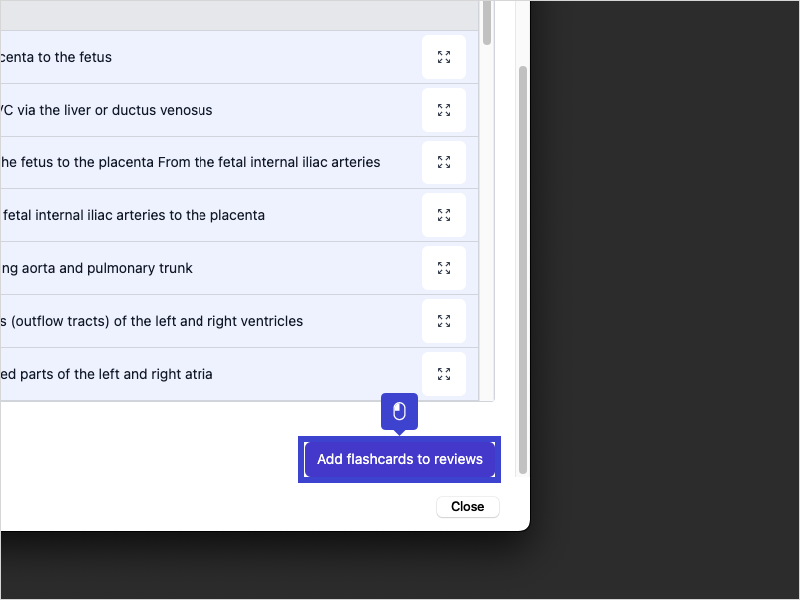Select 'parts of the left and right atria' text
Viewport: 800px width, 600px height.
(x=107, y=374)
